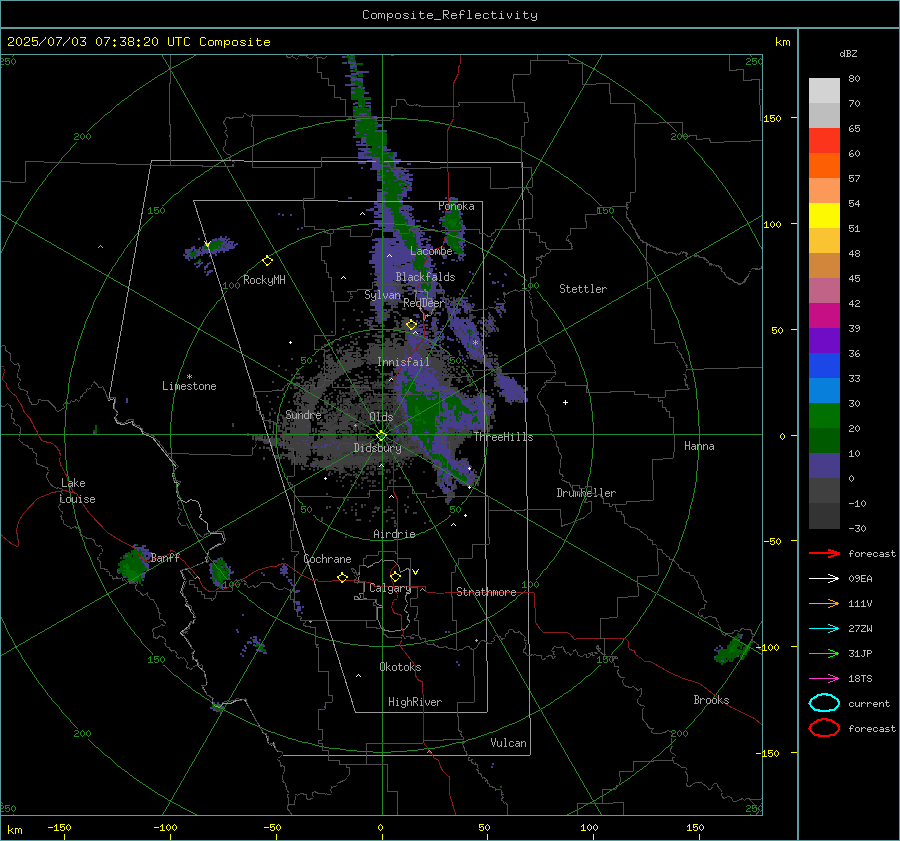Image resolution: width=900 pixels, height=841 pixels.
Task: Click the cyan current oval icon
Action: coord(824,703)
